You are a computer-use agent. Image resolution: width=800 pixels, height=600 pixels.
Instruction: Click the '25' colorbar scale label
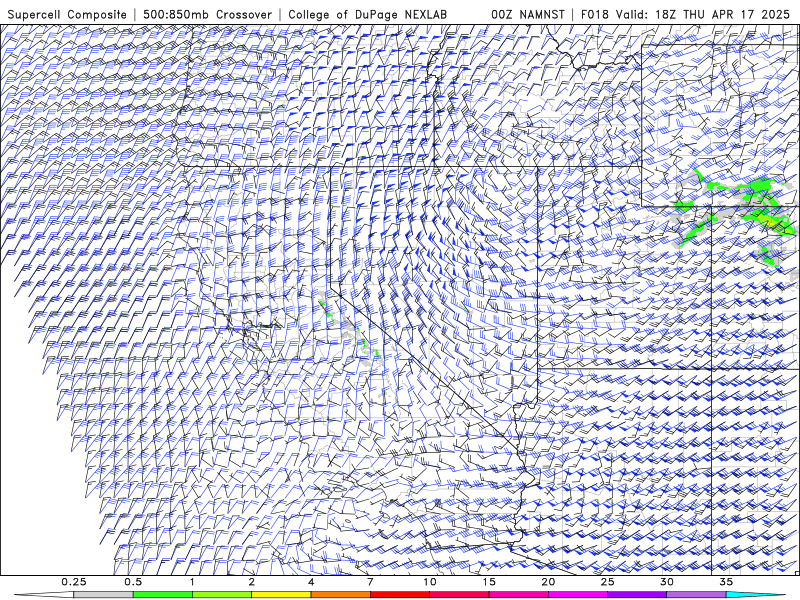click(x=607, y=582)
